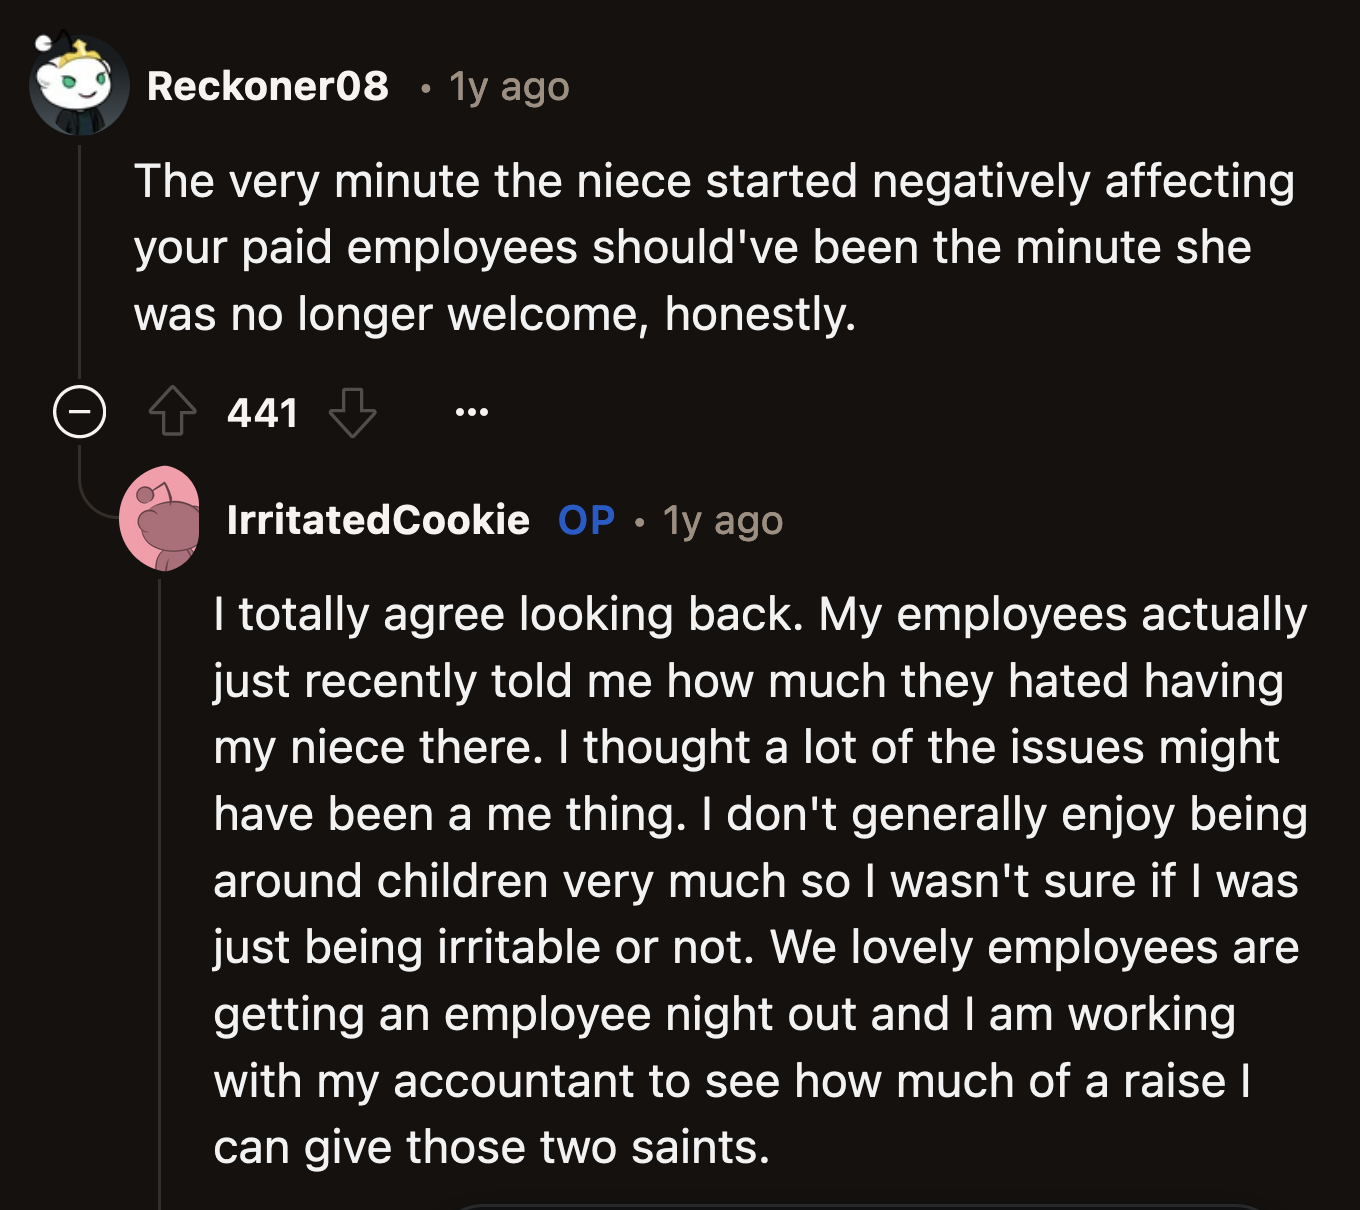Image resolution: width=1360 pixels, height=1210 pixels.
Task: Toggle the upvote on the 441-score comment
Action: coord(172,412)
